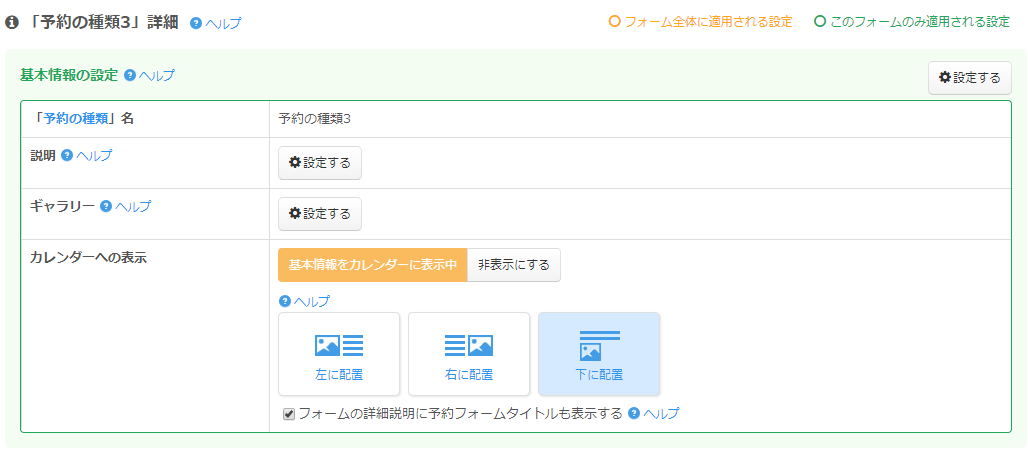Click help icon next to the page title

click(x=196, y=23)
